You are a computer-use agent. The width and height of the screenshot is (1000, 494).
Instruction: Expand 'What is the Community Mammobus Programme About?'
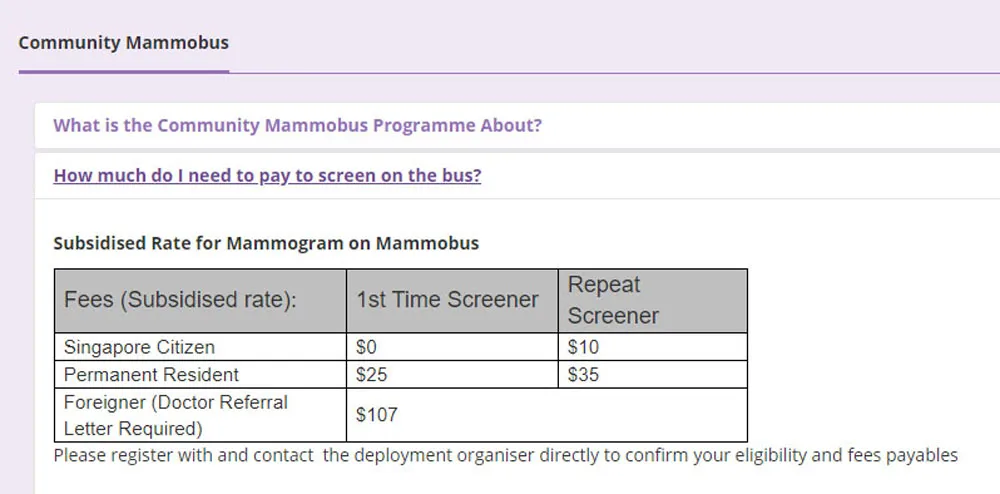(x=297, y=125)
